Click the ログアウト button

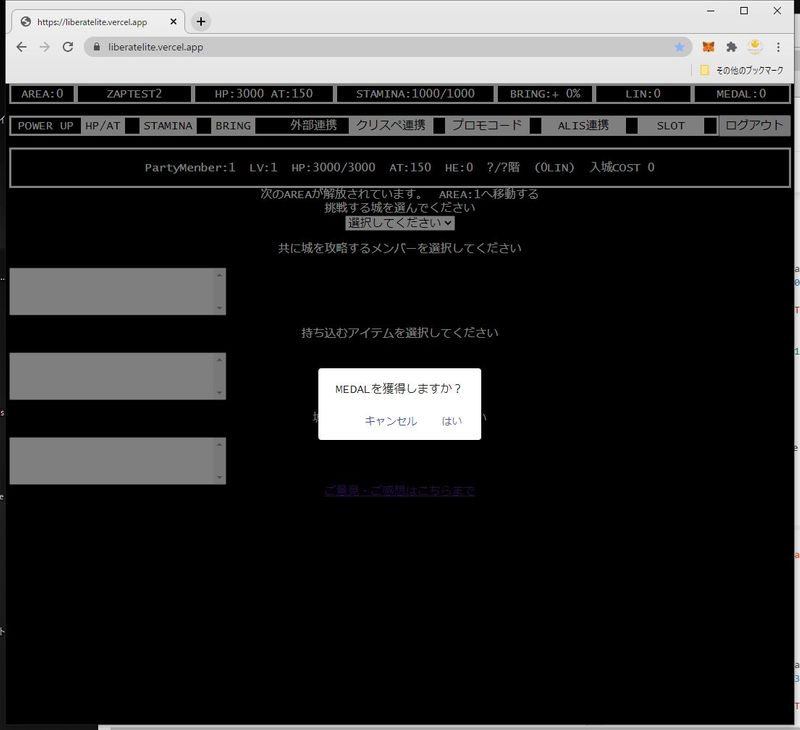[754, 126]
